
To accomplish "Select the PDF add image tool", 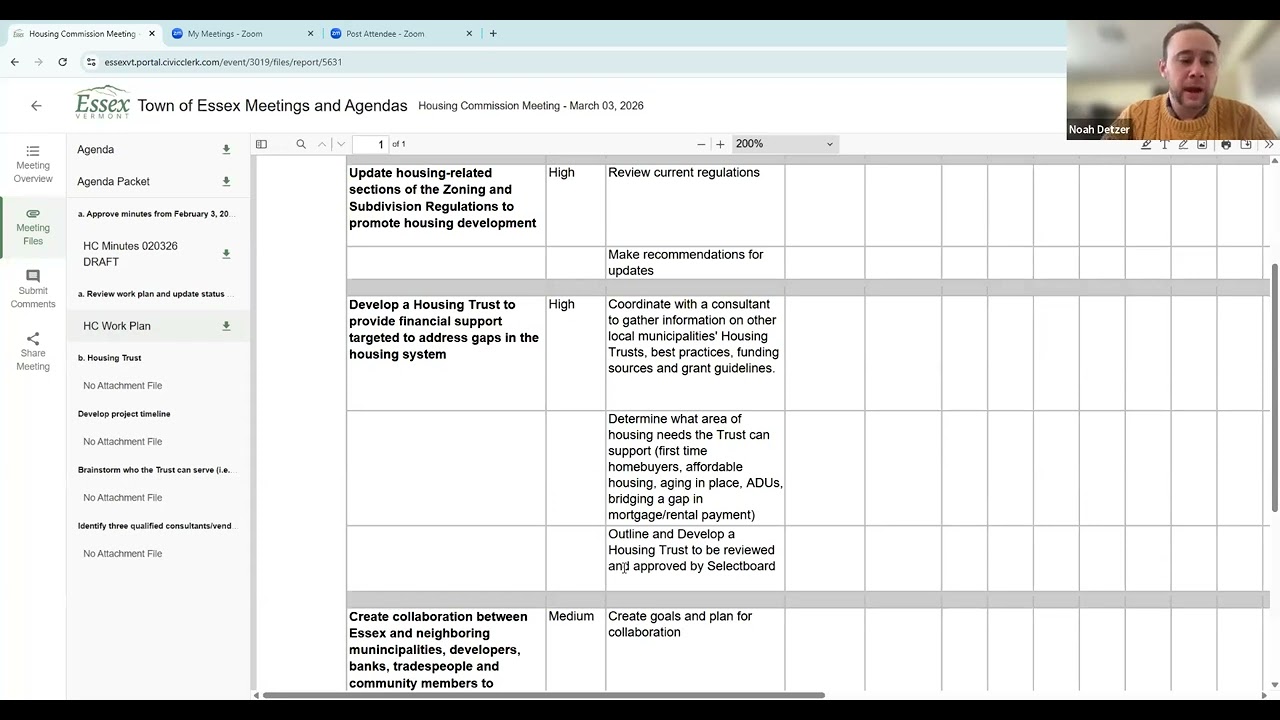I will [x=1202, y=144].
